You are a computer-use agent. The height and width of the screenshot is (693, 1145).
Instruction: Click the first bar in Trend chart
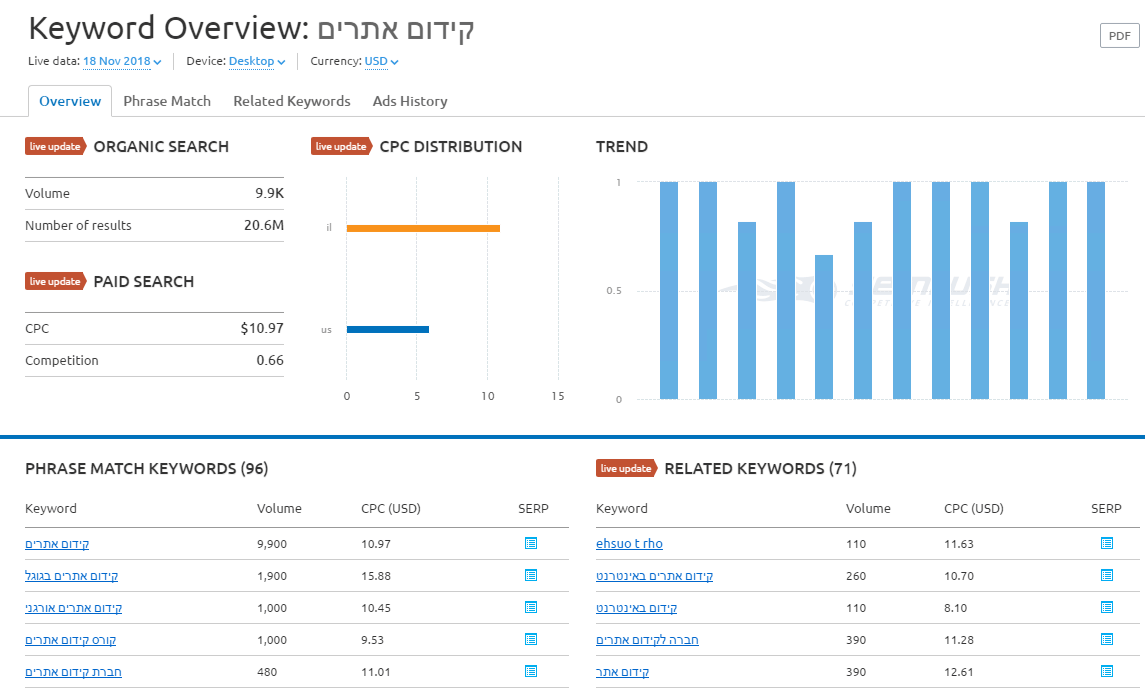[669, 291]
